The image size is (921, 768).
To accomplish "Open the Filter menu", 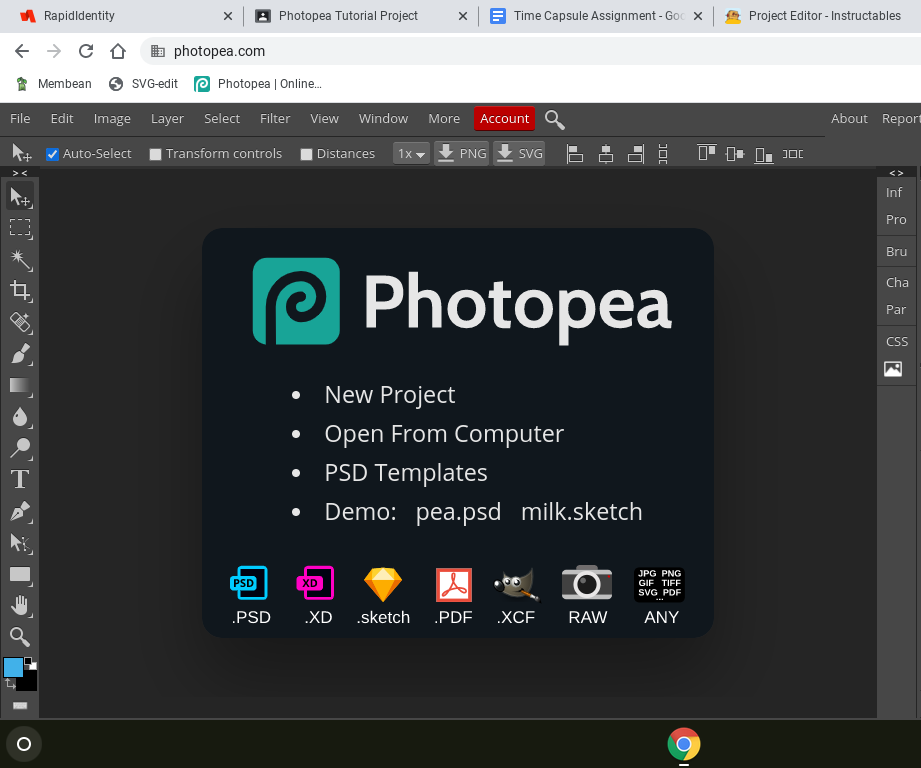I will click(275, 119).
